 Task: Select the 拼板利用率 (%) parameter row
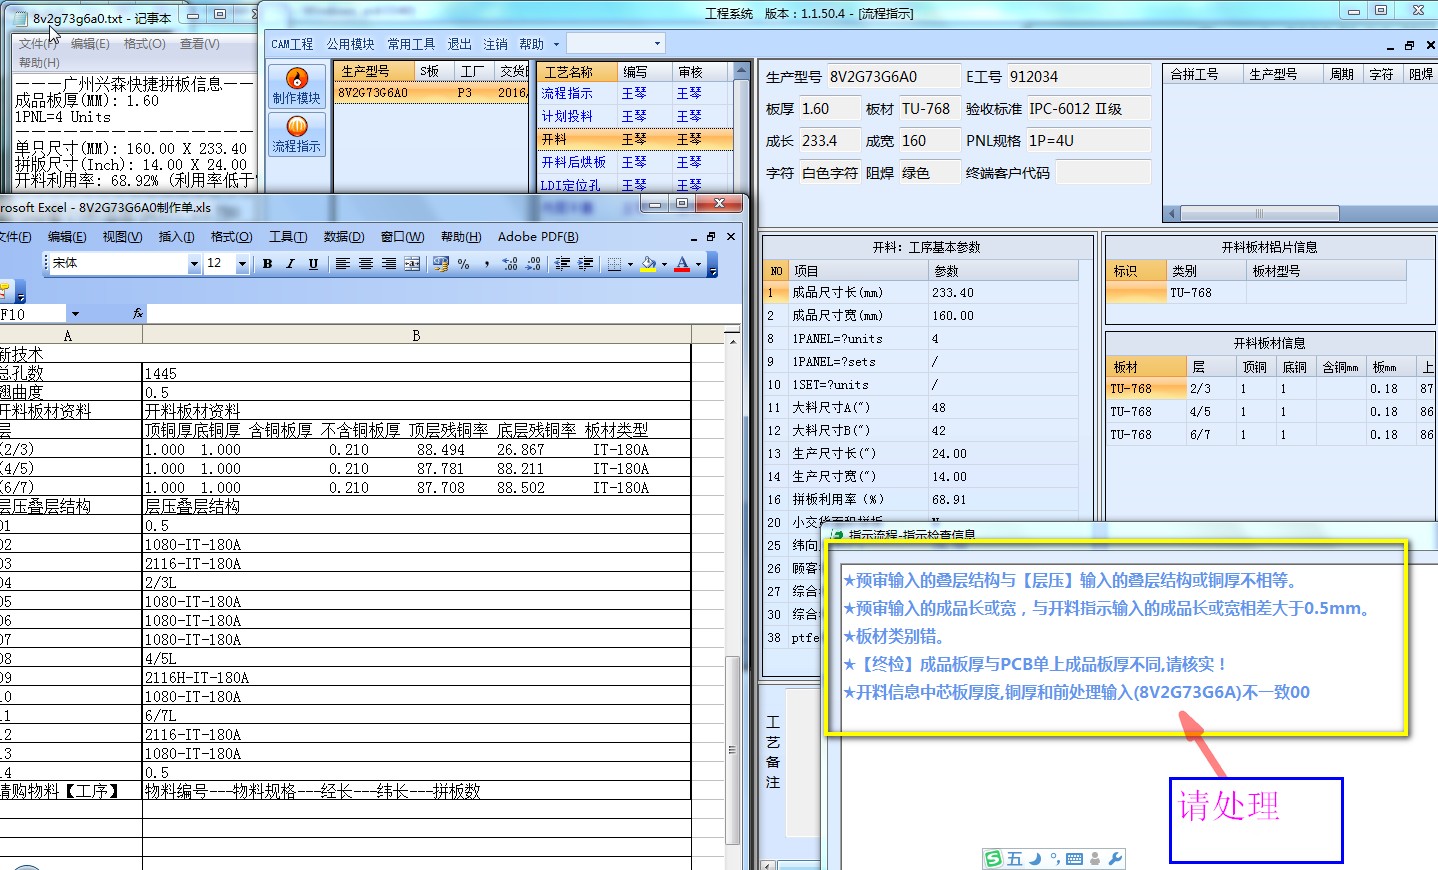coord(921,499)
